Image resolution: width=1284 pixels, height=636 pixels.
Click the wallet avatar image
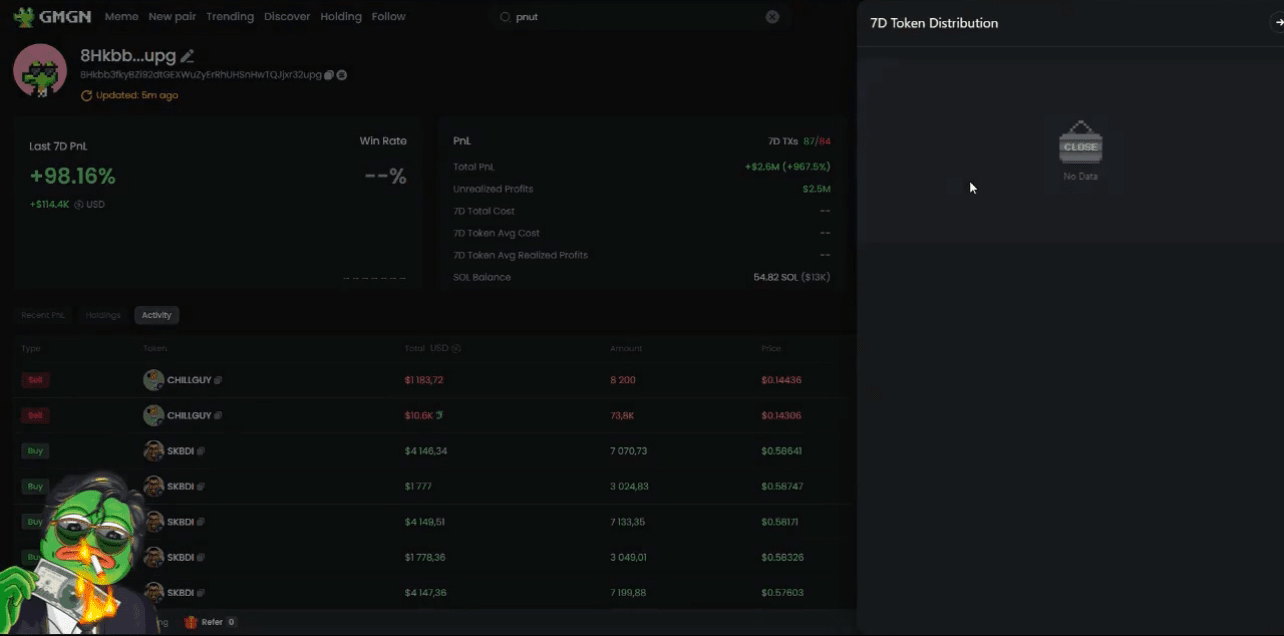click(40, 71)
